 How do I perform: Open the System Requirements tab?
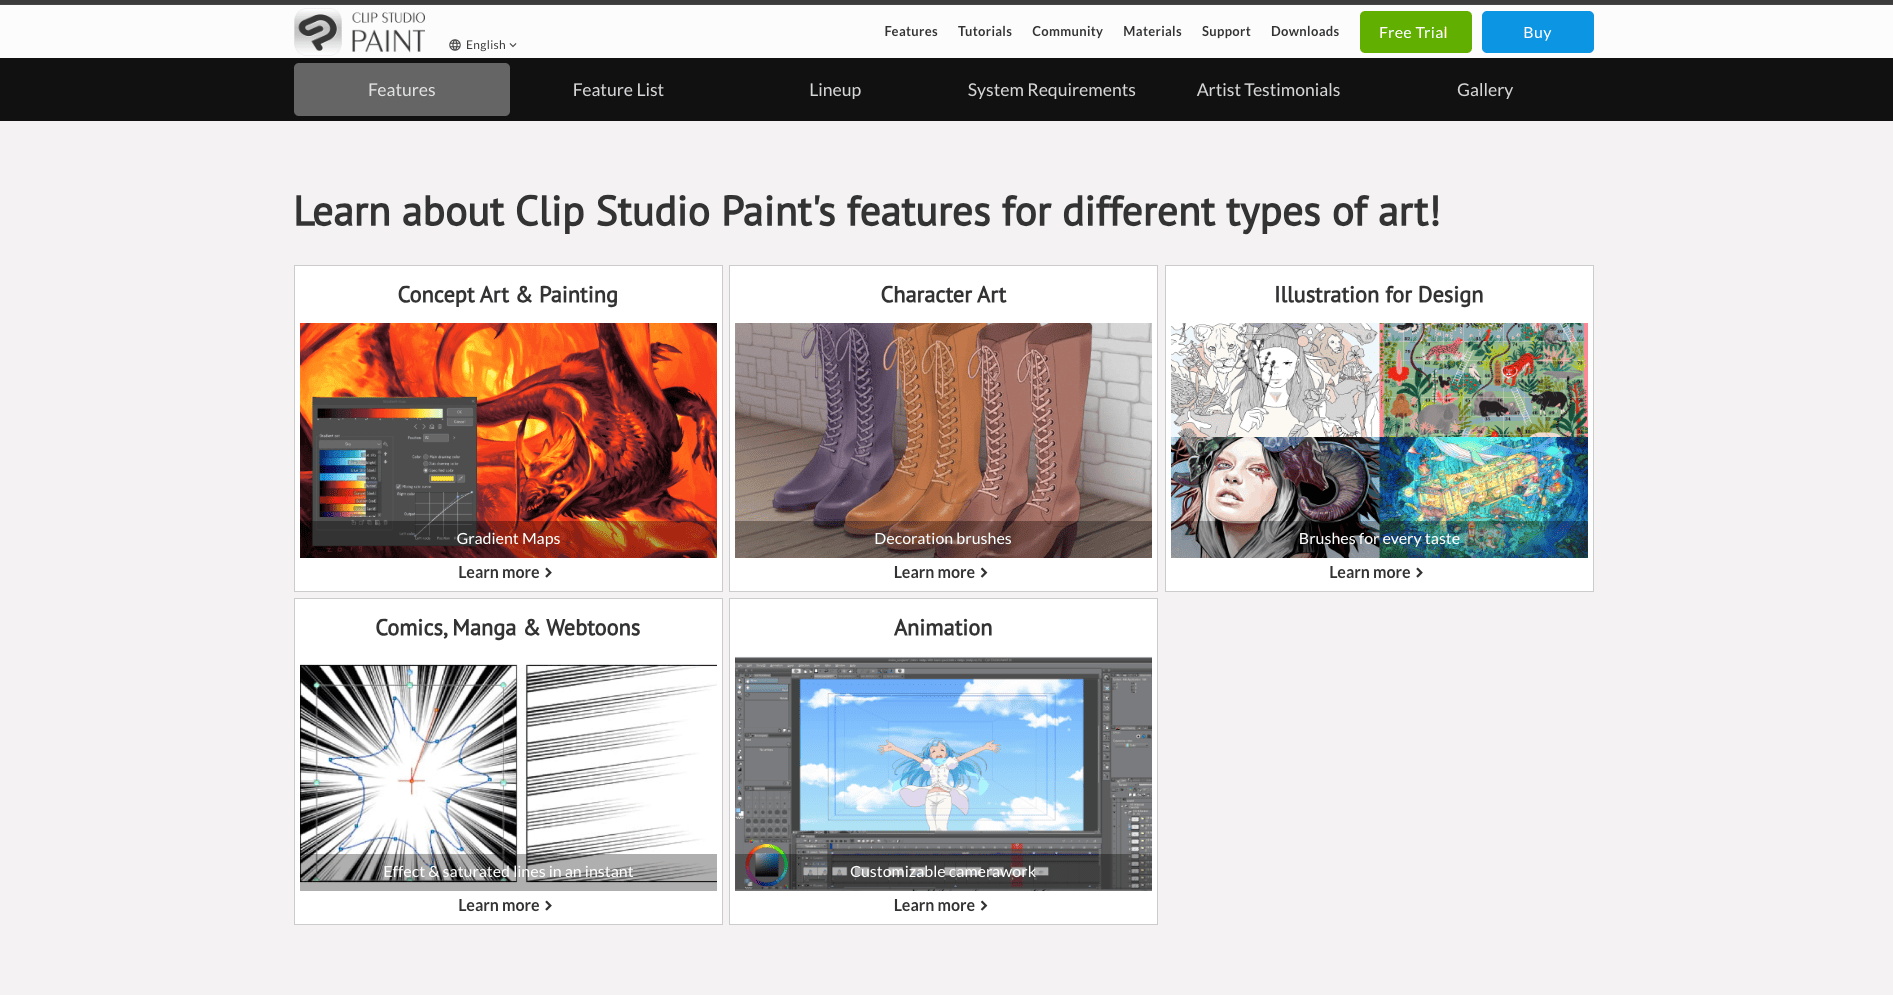1051,90
